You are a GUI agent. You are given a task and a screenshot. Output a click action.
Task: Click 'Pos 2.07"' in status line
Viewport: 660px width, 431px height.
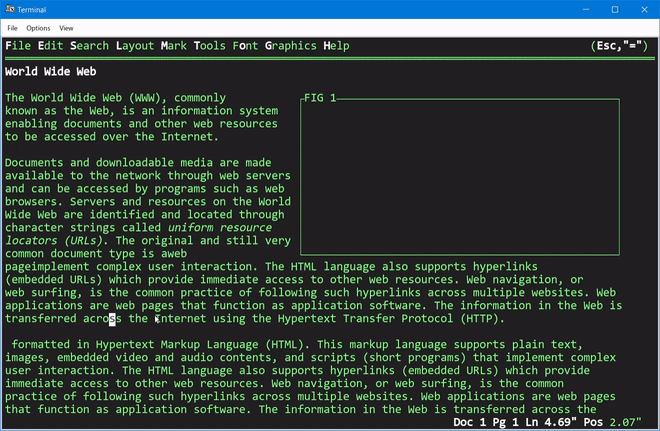pos(612,422)
